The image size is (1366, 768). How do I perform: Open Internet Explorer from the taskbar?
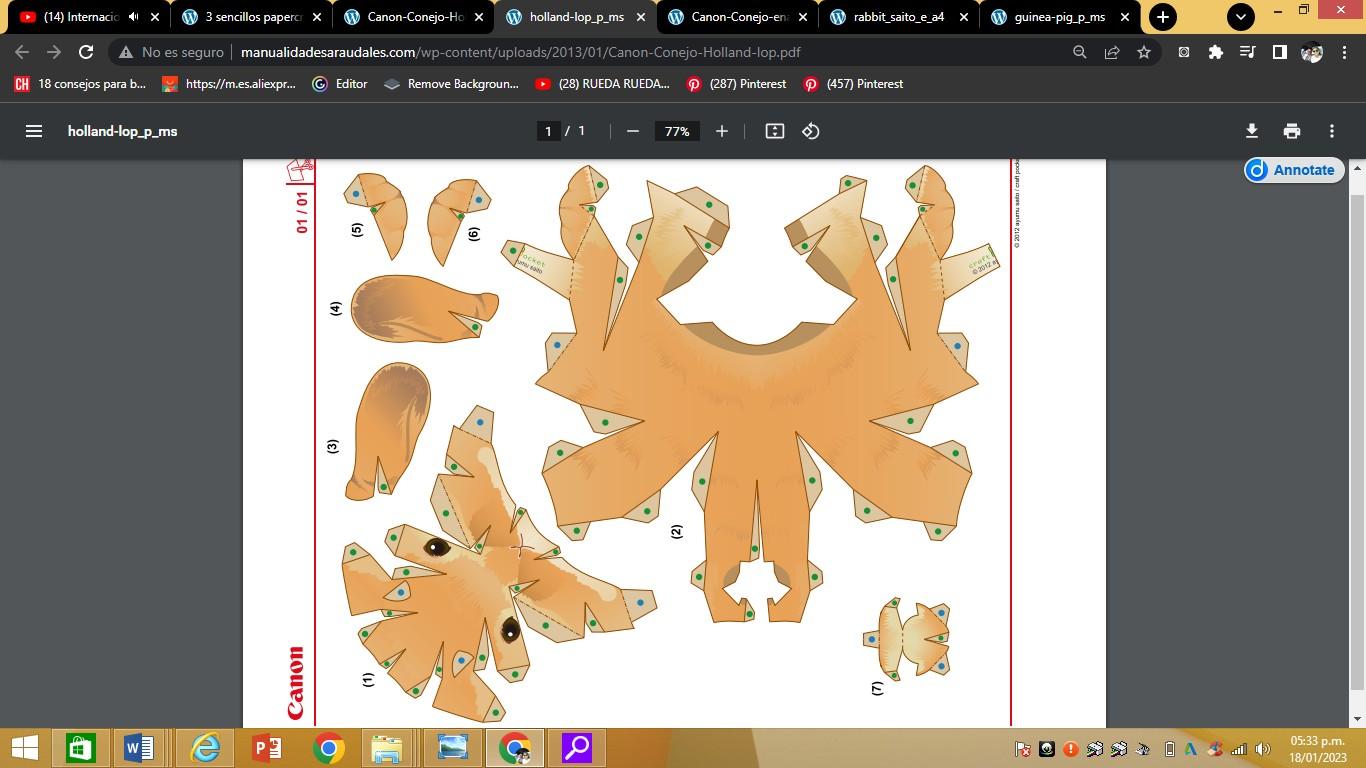pos(205,748)
